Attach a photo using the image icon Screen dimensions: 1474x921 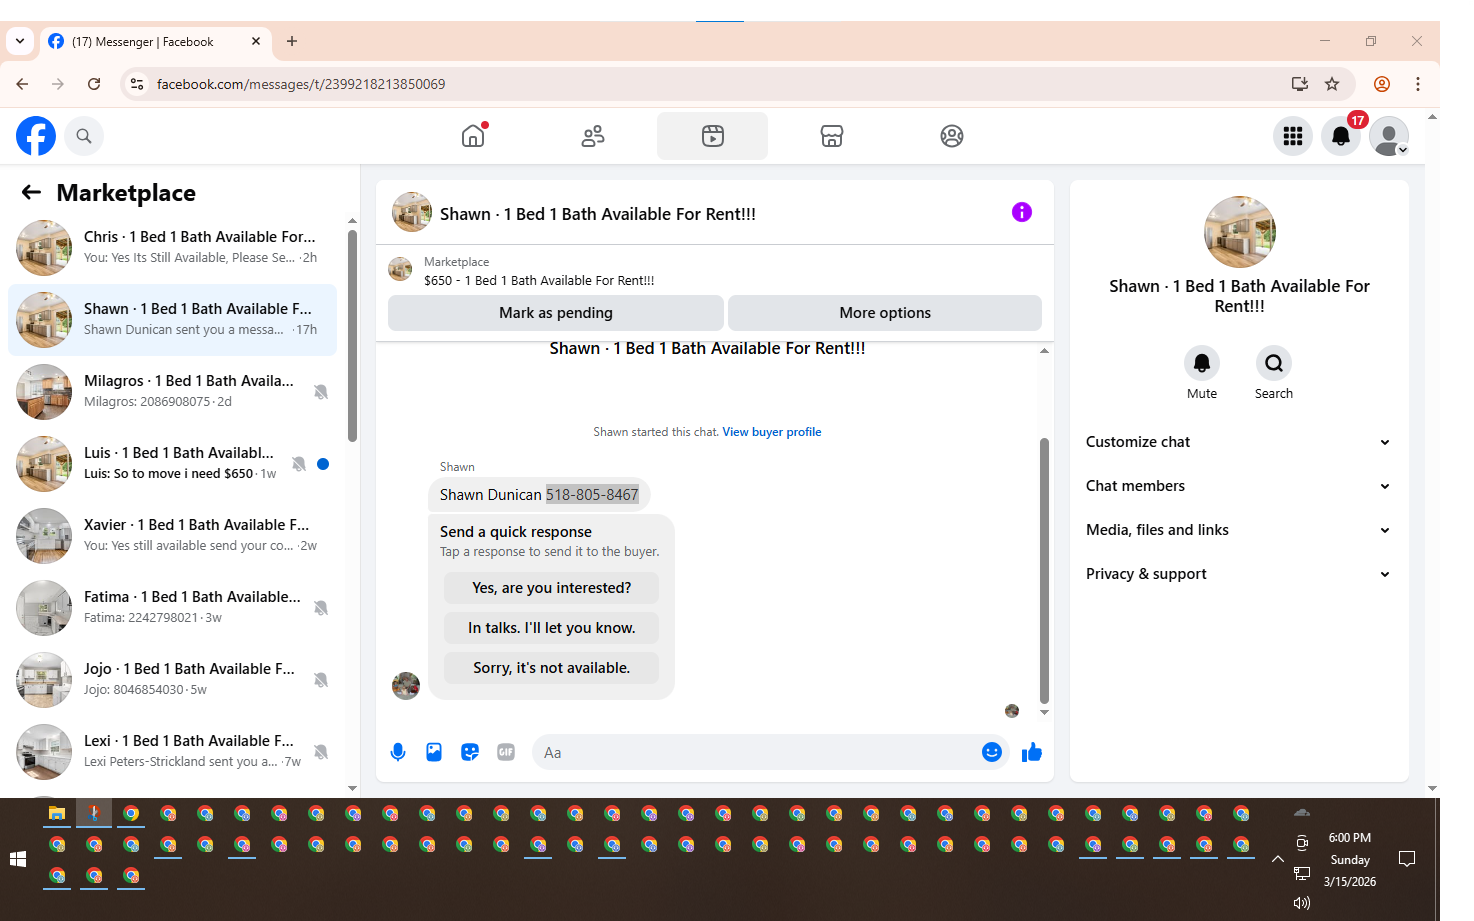pos(434,752)
